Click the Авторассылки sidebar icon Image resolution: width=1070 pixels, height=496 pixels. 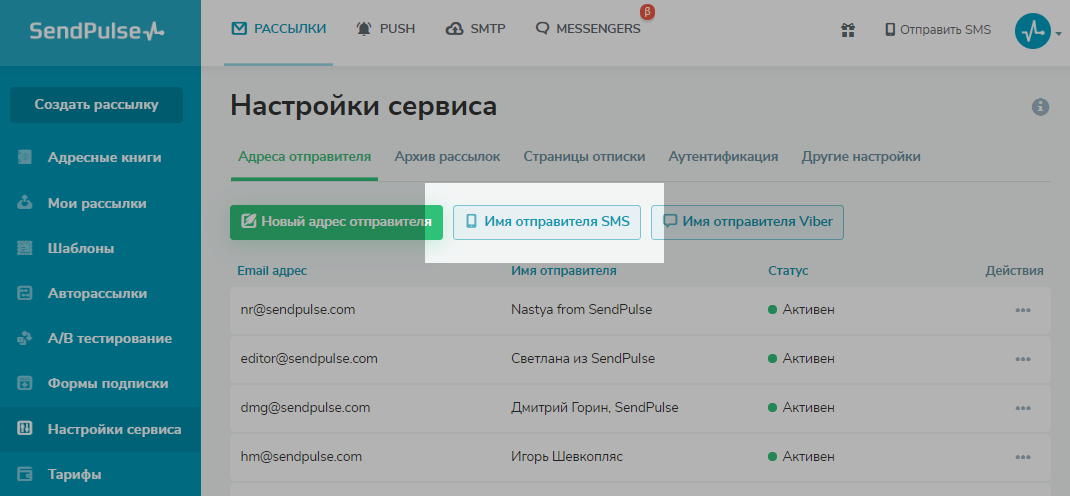click(26, 293)
